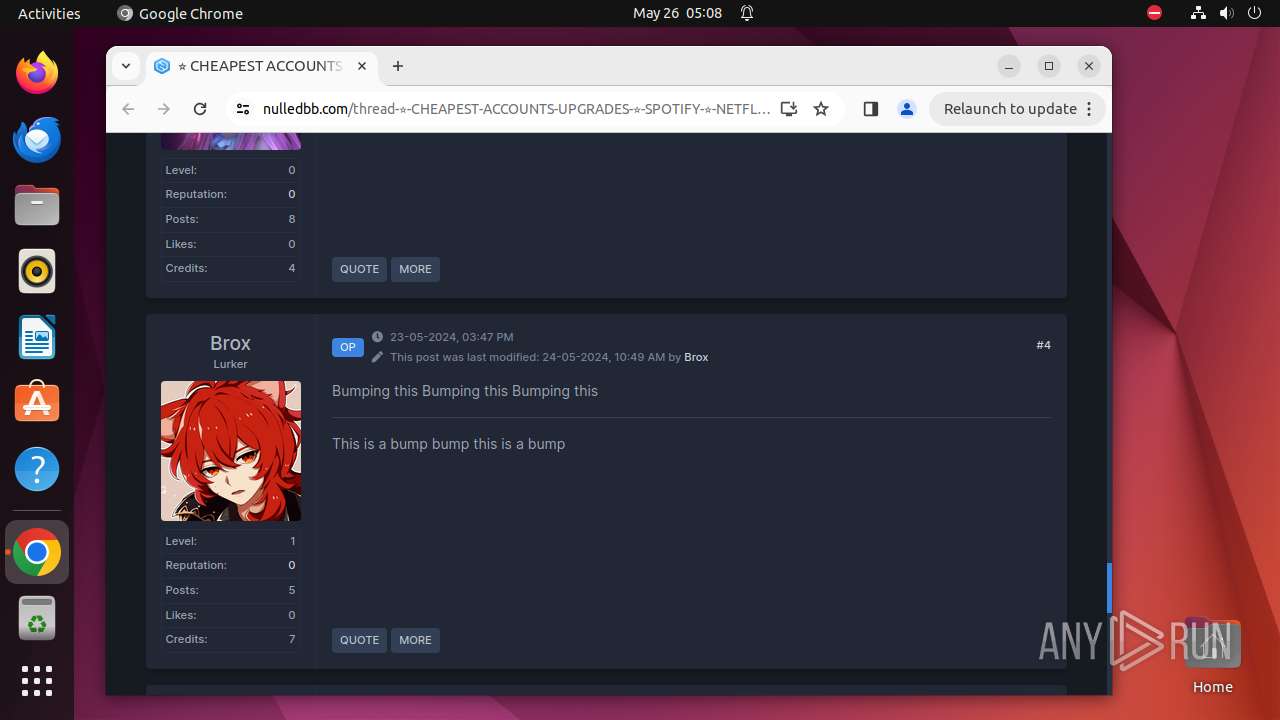Open a new tab
Screen dimensions: 1280x720
coord(398,66)
